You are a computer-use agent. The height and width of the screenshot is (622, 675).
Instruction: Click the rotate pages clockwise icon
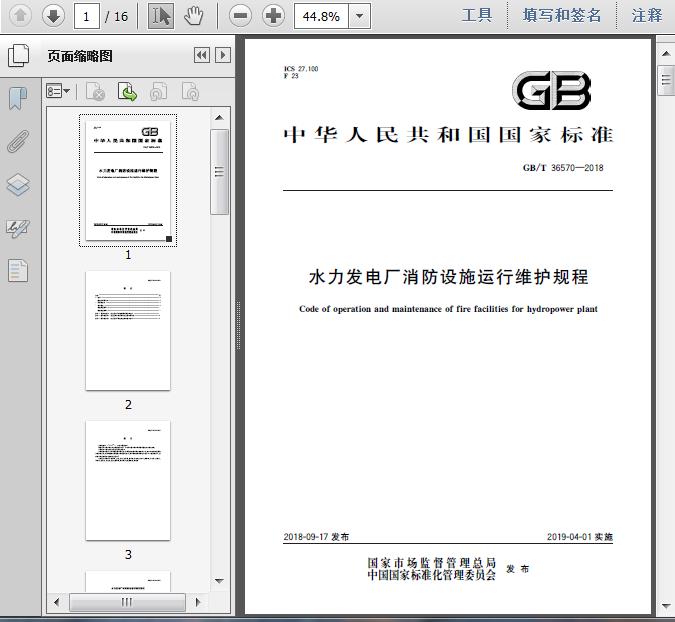(190, 92)
